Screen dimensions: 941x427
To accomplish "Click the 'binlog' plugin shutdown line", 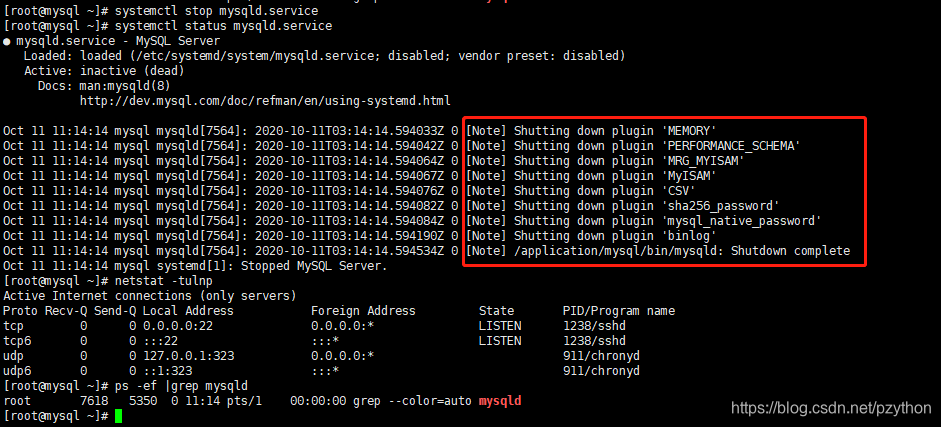I will [x=360, y=236].
